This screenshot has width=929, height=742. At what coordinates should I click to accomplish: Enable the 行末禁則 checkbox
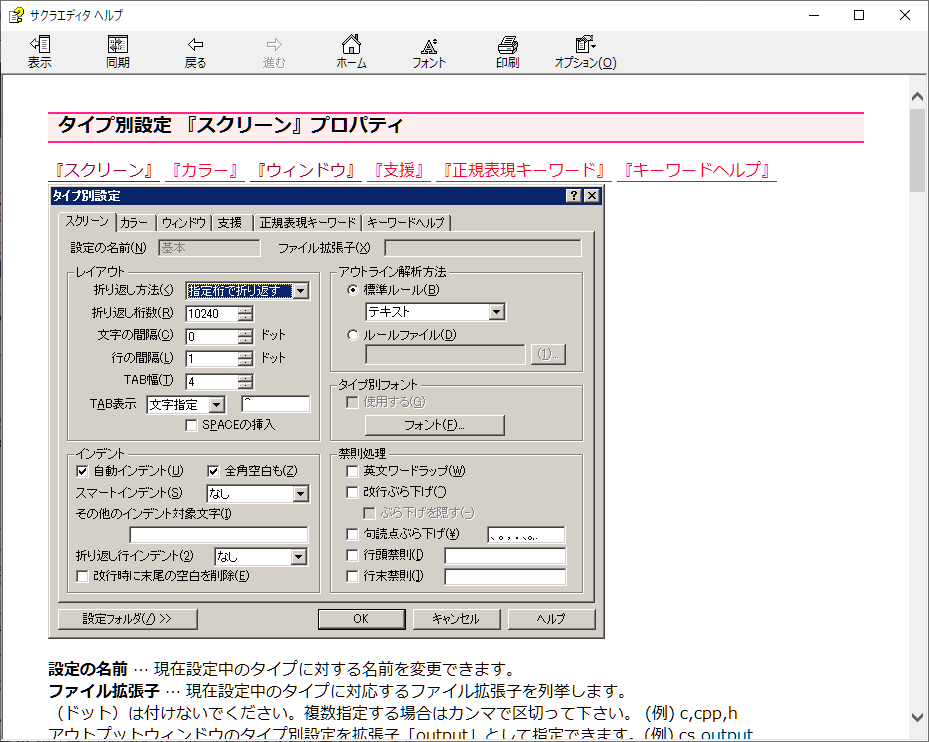click(x=352, y=576)
